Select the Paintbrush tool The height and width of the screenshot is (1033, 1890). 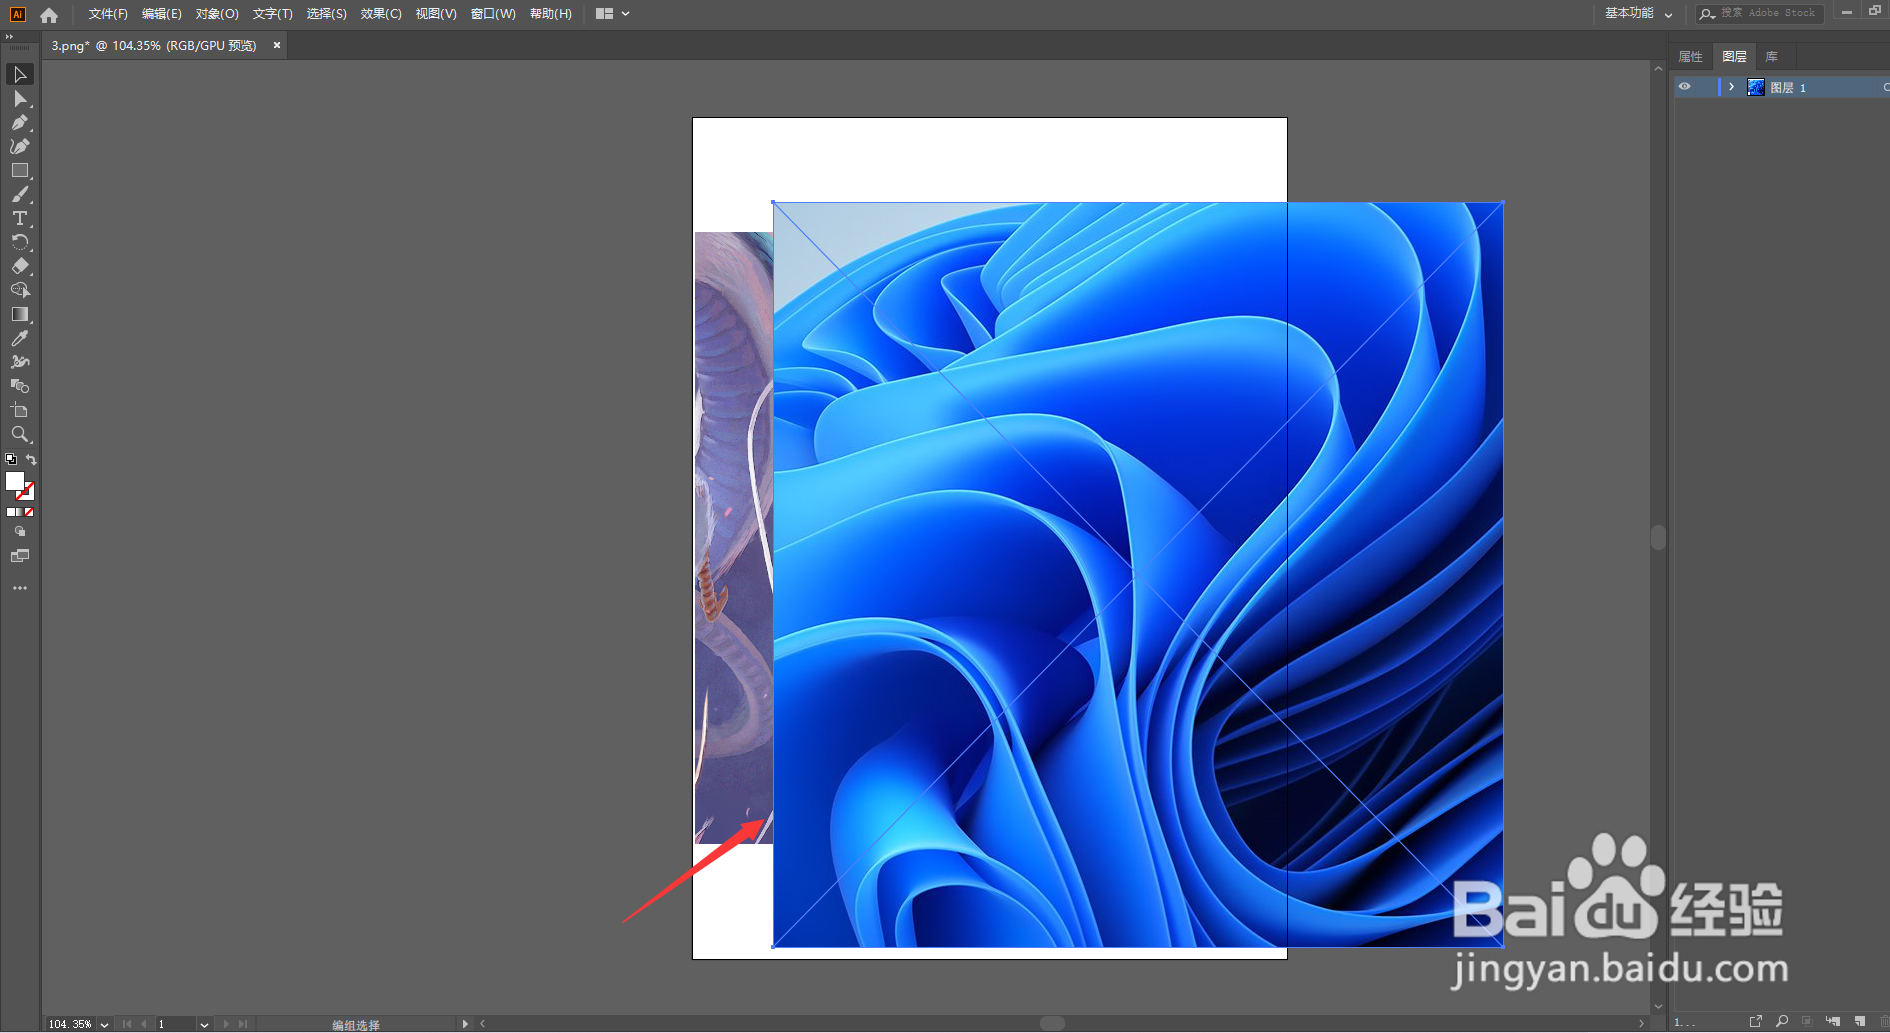tap(19, 195)
